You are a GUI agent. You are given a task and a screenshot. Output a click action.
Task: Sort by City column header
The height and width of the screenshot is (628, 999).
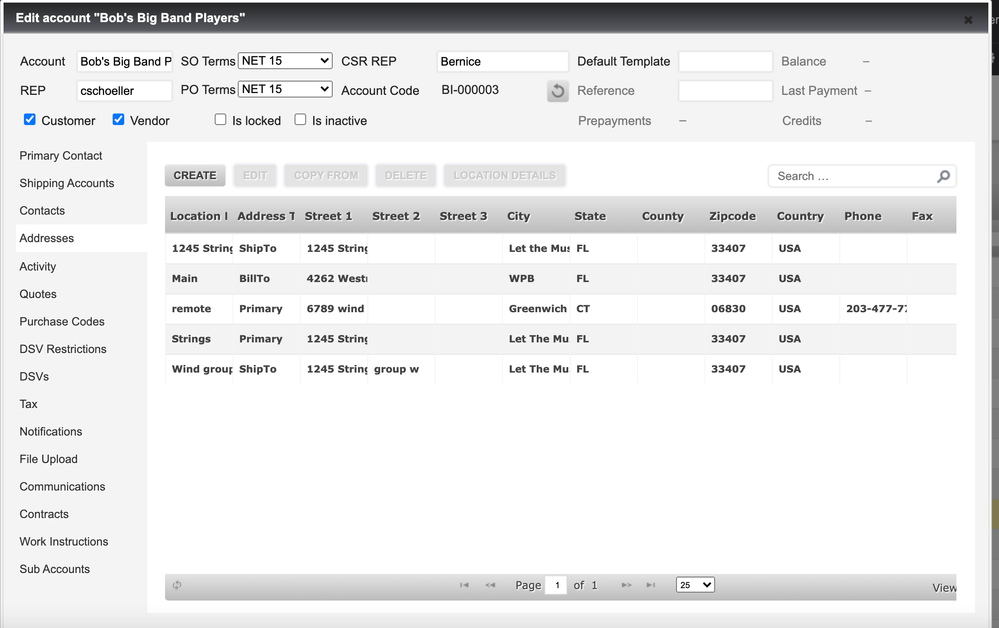click(536, 216)
